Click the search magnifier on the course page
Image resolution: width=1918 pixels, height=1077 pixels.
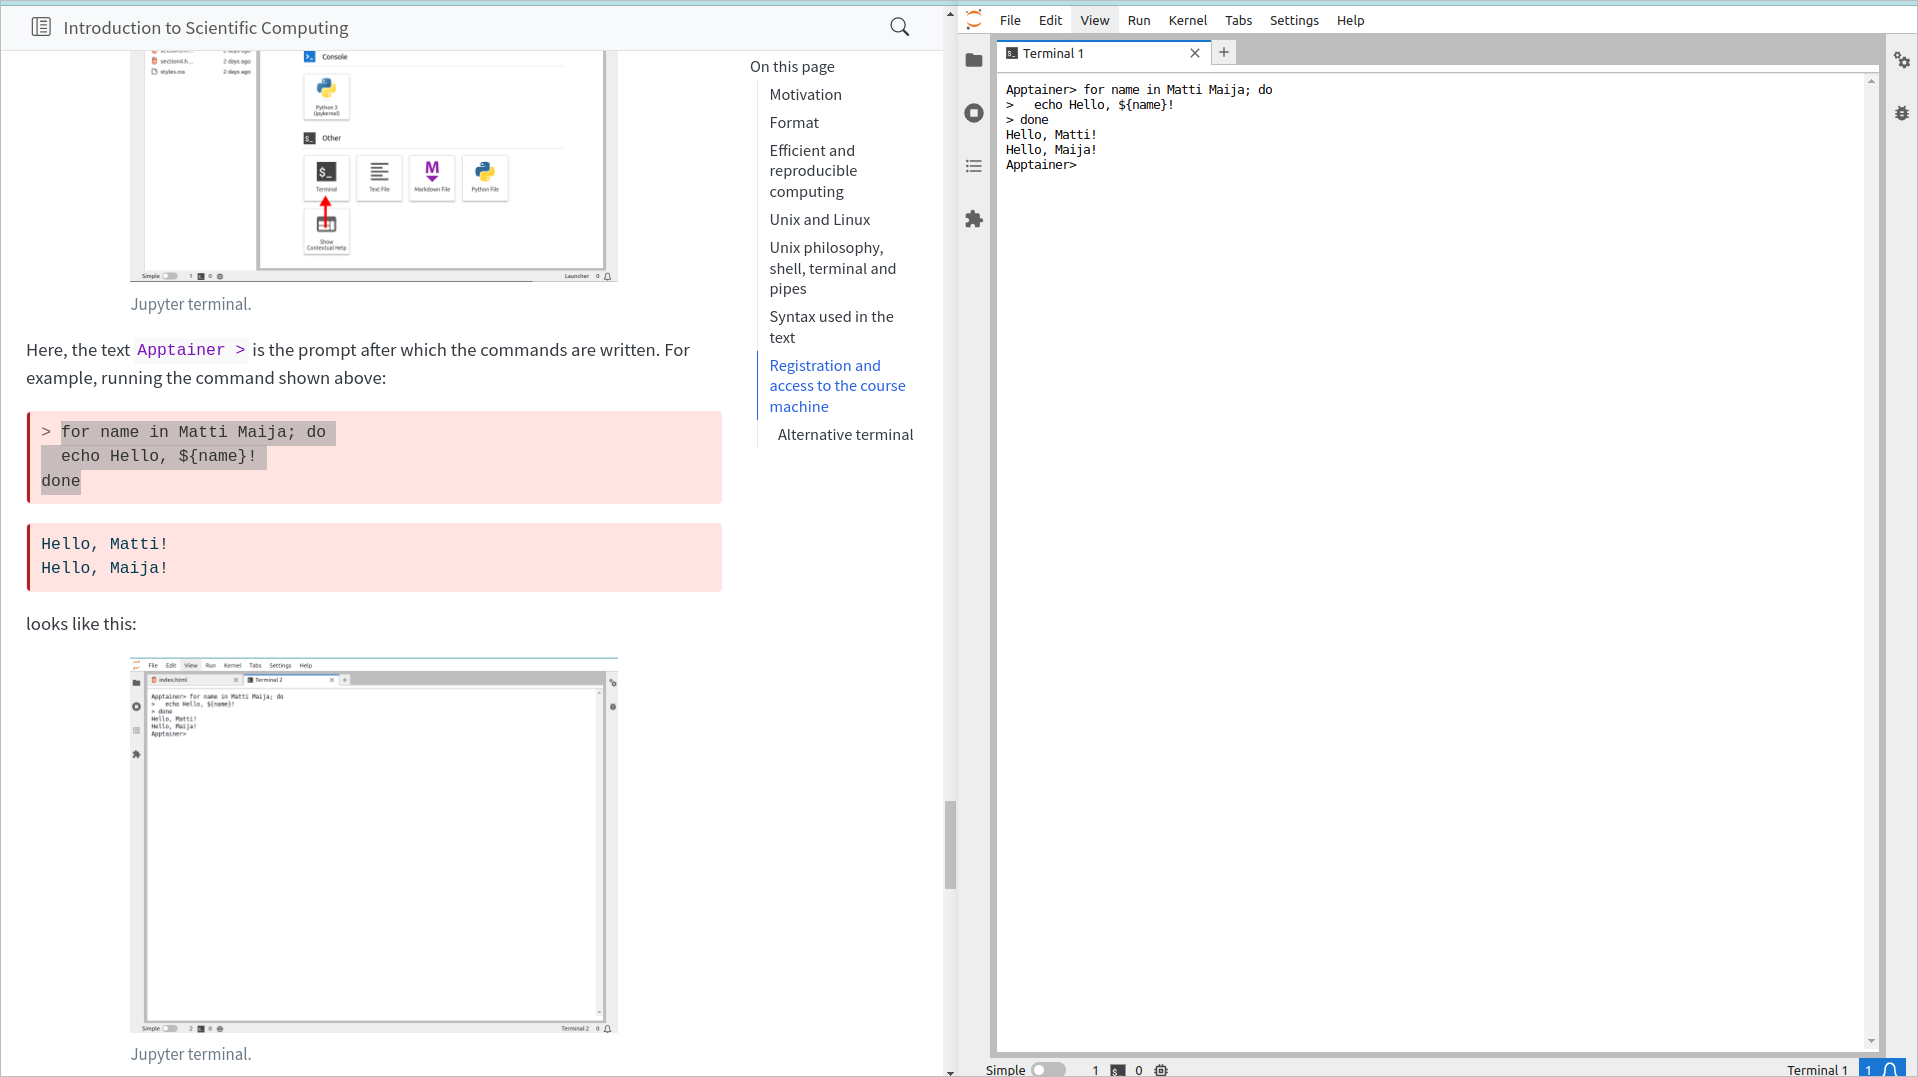click(900, 28)
